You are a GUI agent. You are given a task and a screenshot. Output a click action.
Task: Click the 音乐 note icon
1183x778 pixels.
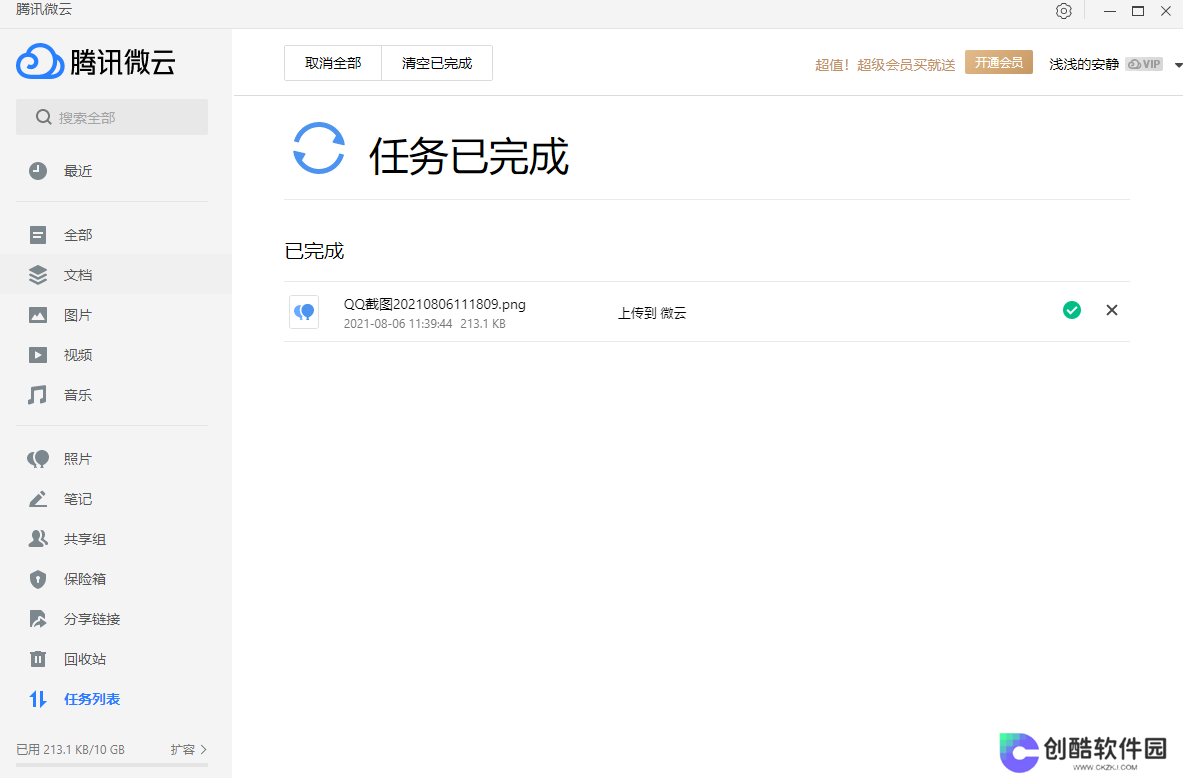(38, 395)
